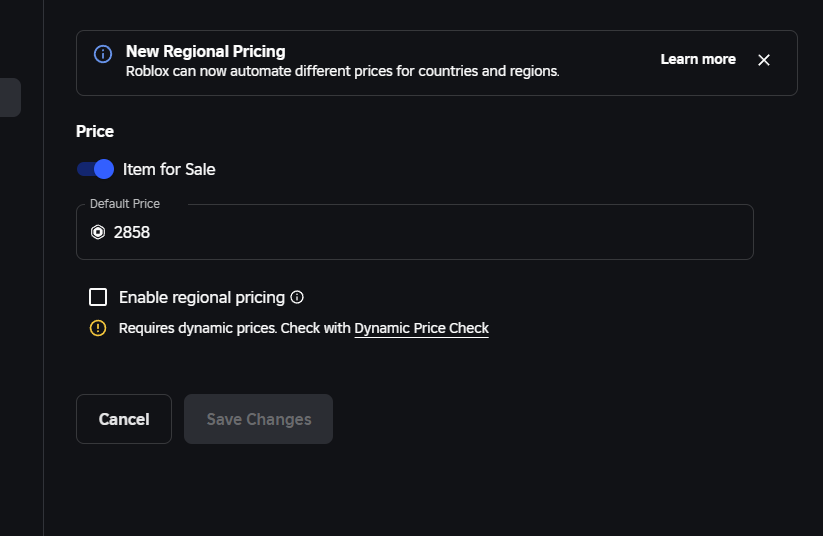Click the blue info icon in the banner

pyautogui.click(x=103, y=54)
